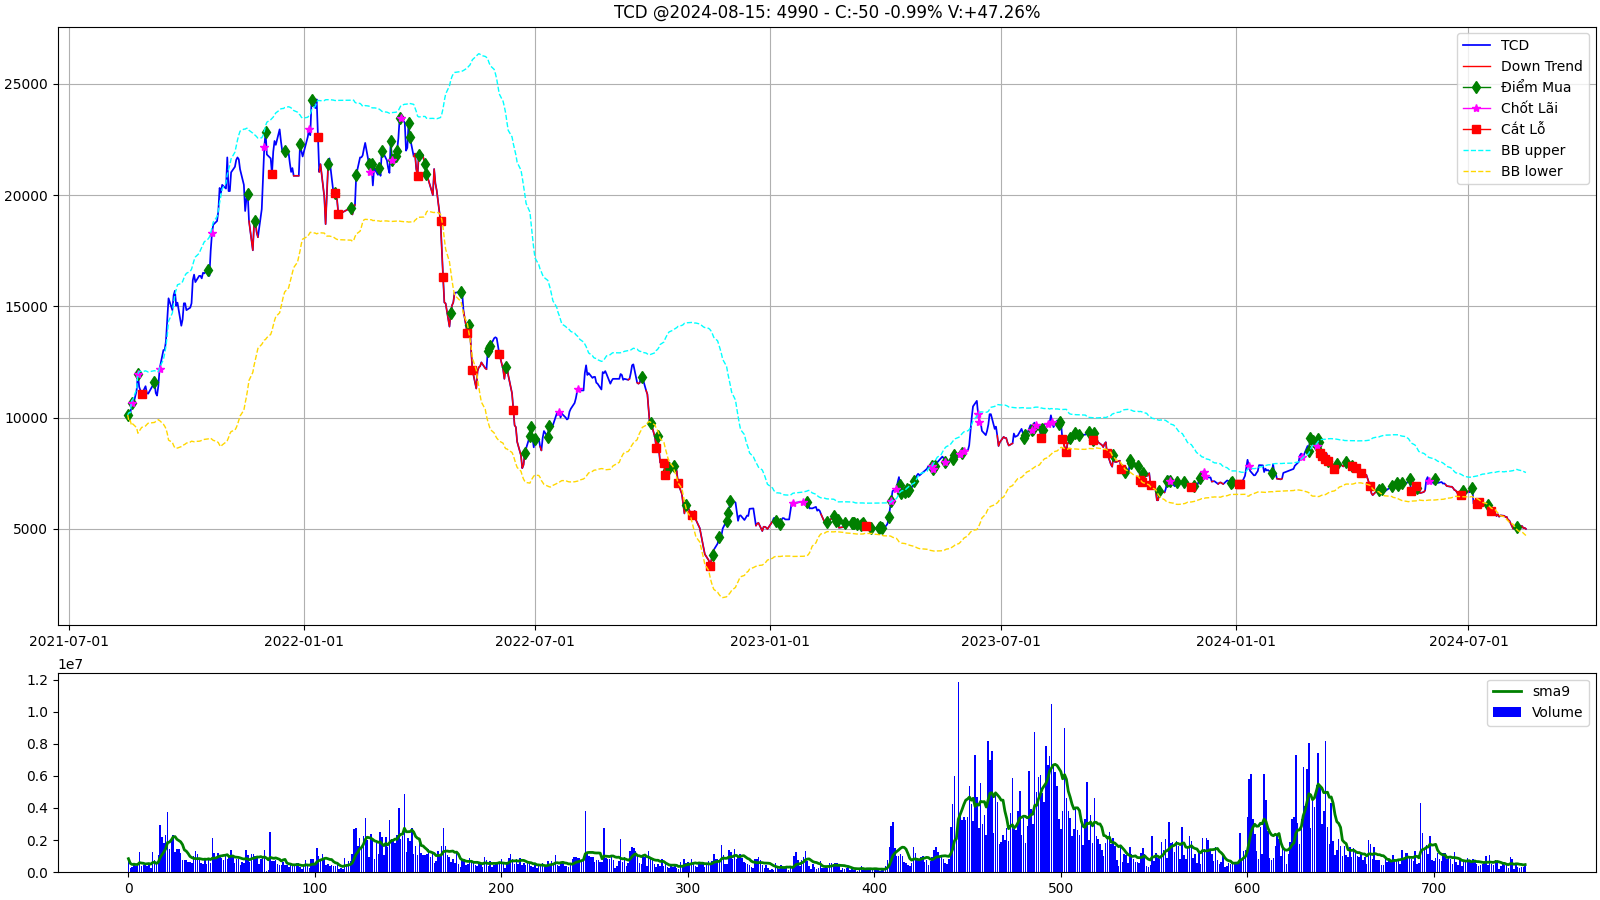1600x900 pixels.
Task: Click the 2024-07-01 date axis label
Action: (1468, 641)
